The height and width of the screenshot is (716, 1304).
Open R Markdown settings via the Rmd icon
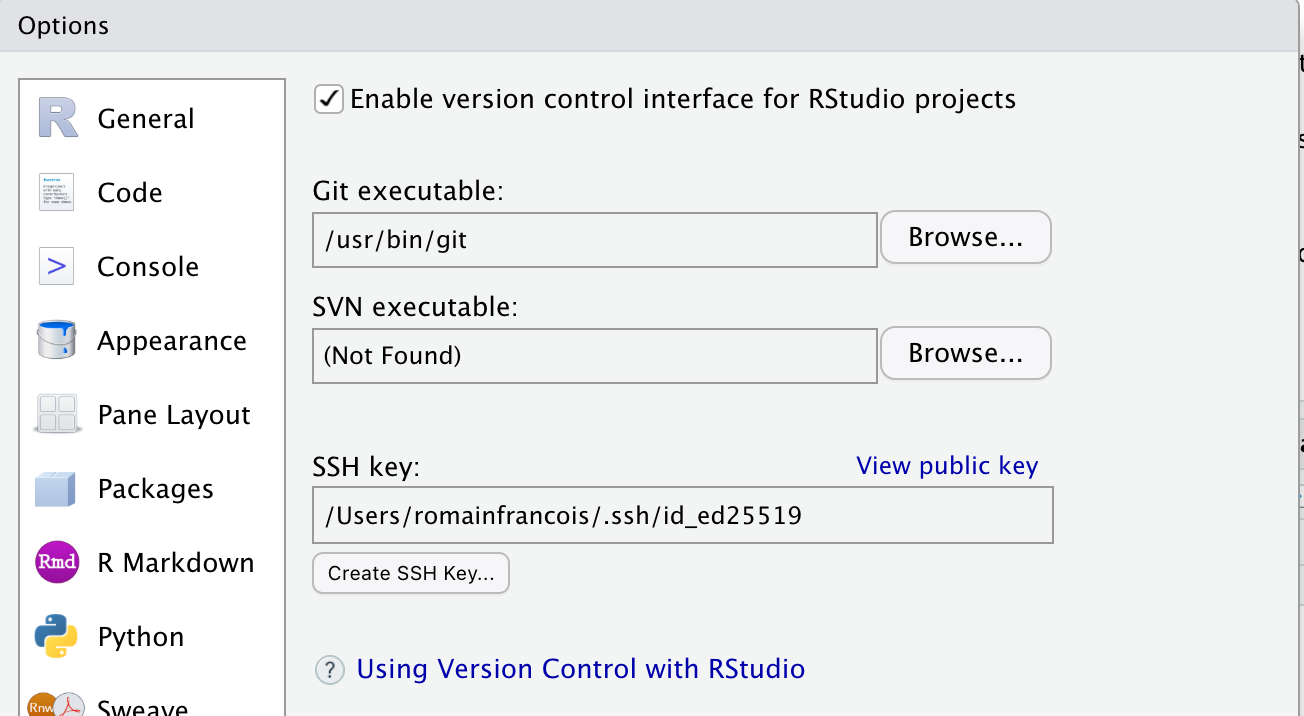pyautogui.click(x=57, y=562)
